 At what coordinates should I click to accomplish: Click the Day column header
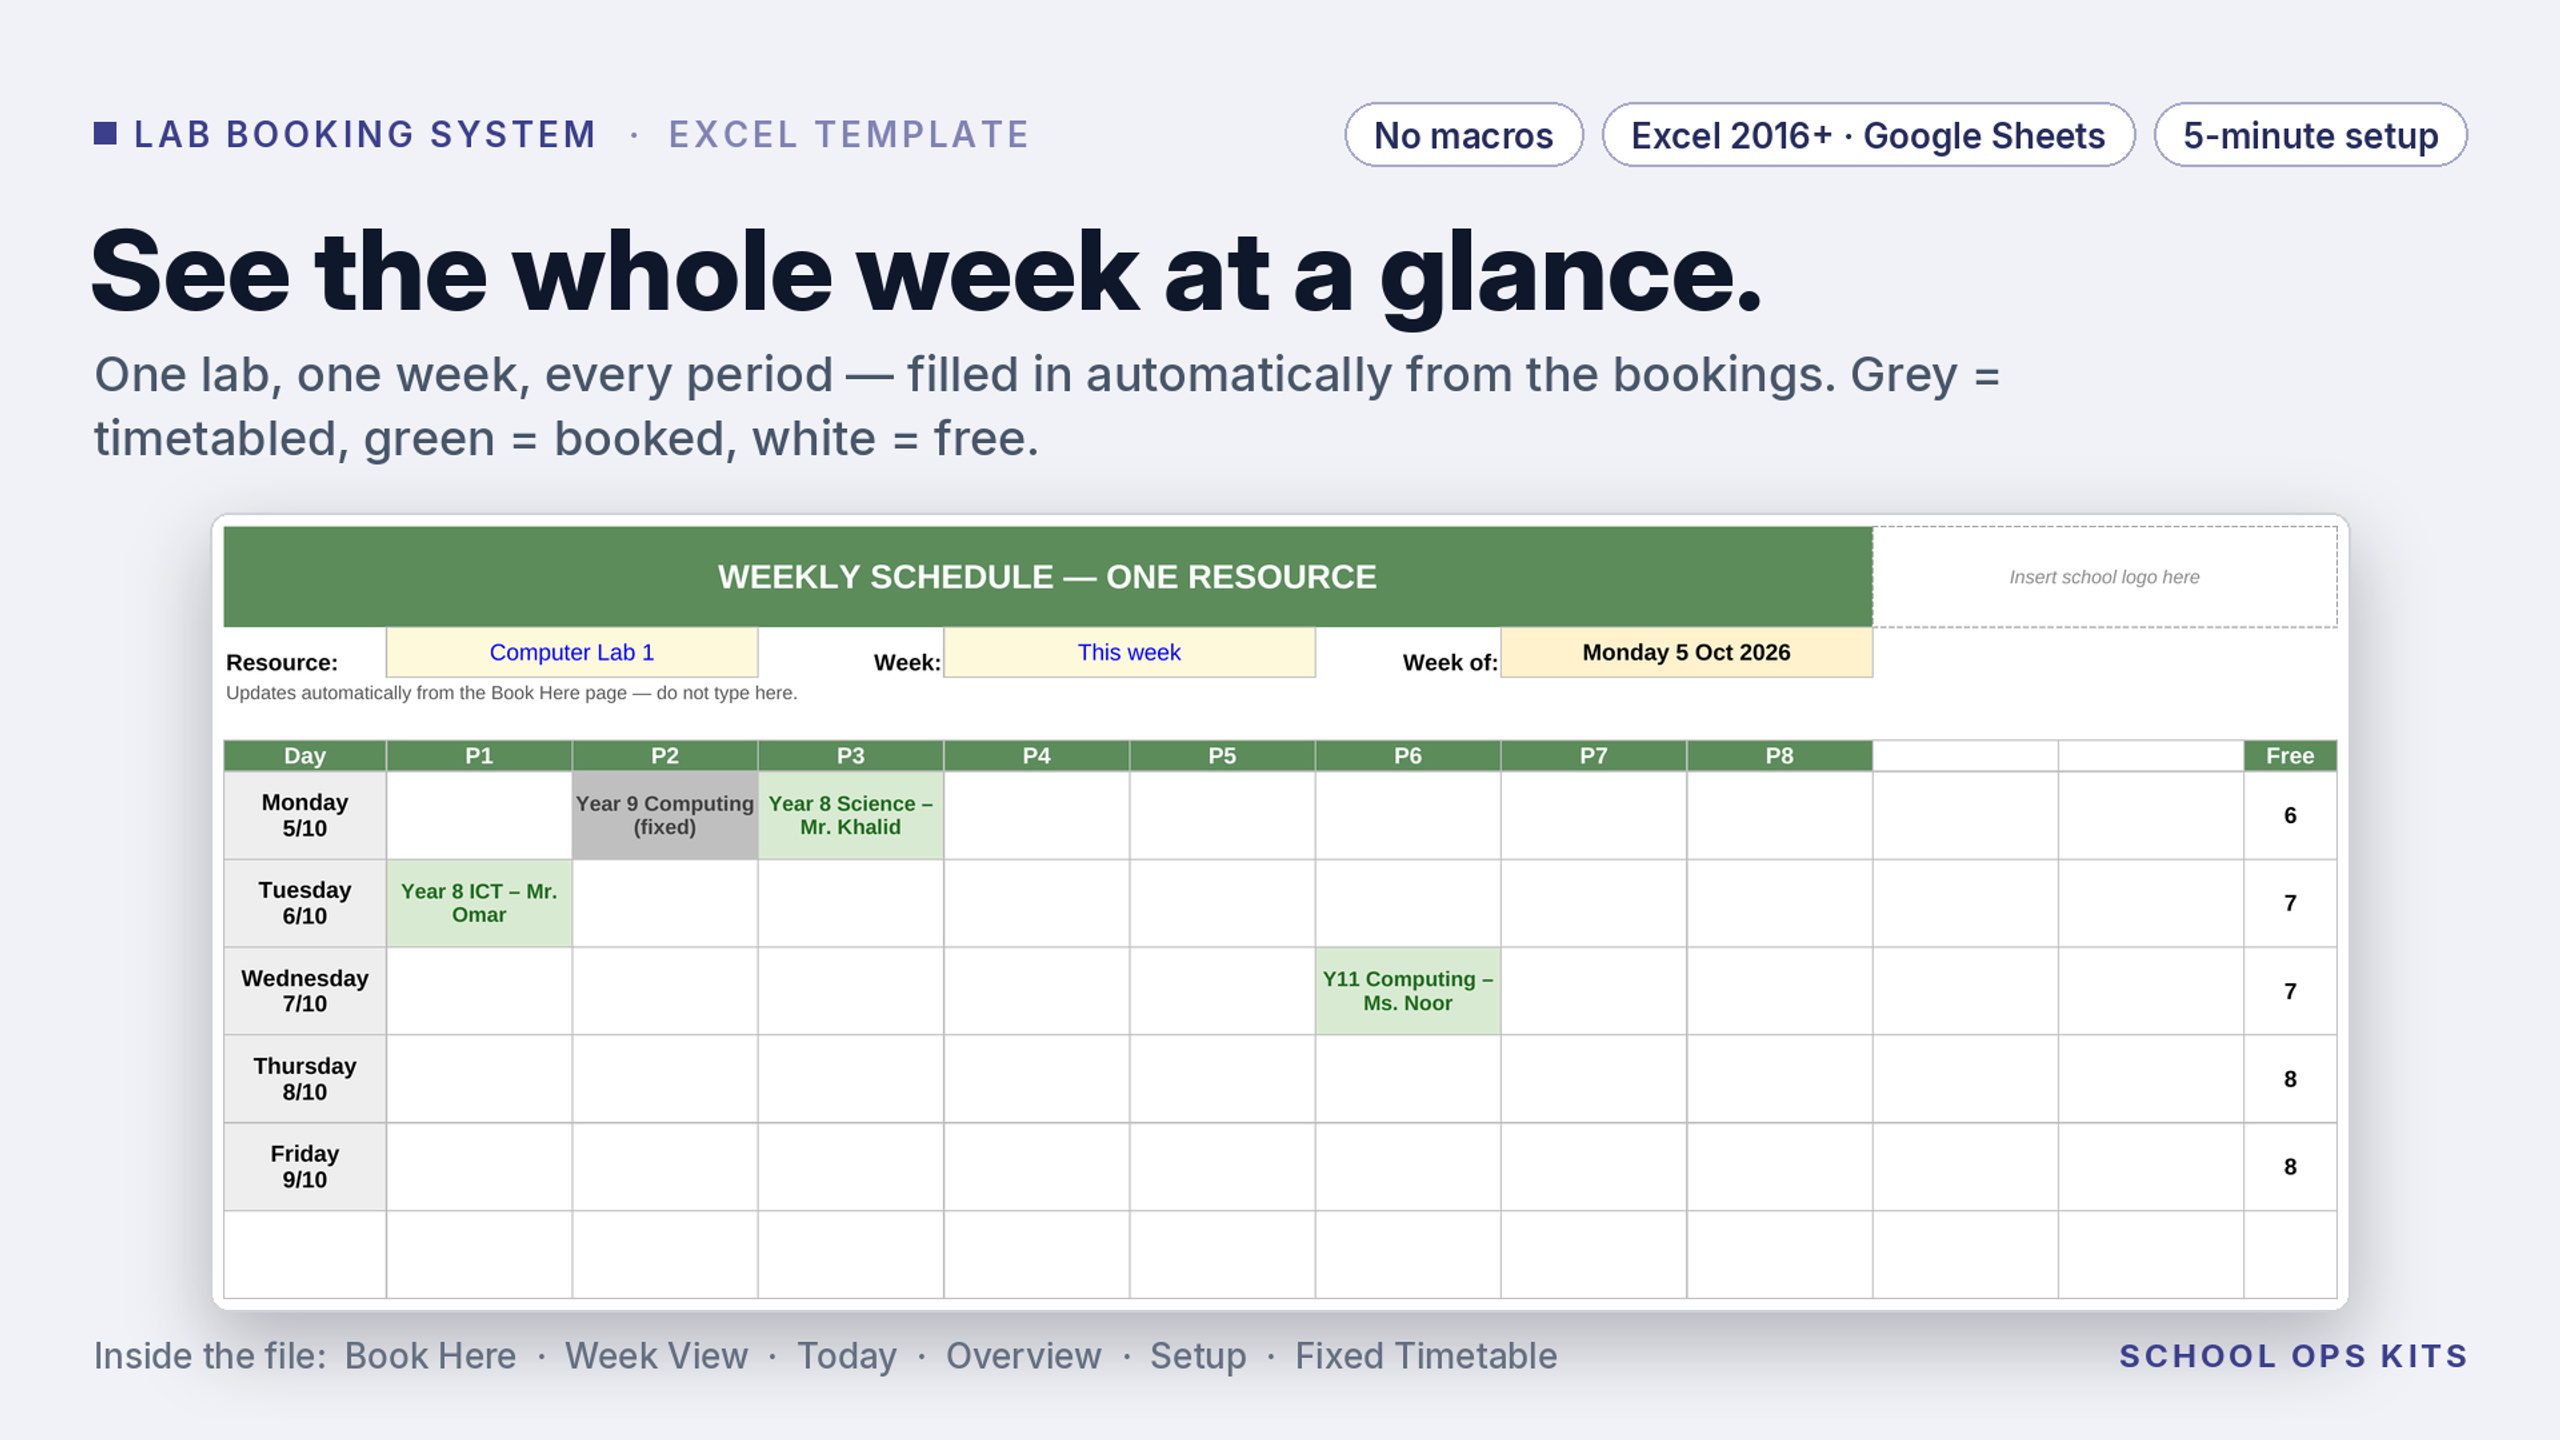305,756
